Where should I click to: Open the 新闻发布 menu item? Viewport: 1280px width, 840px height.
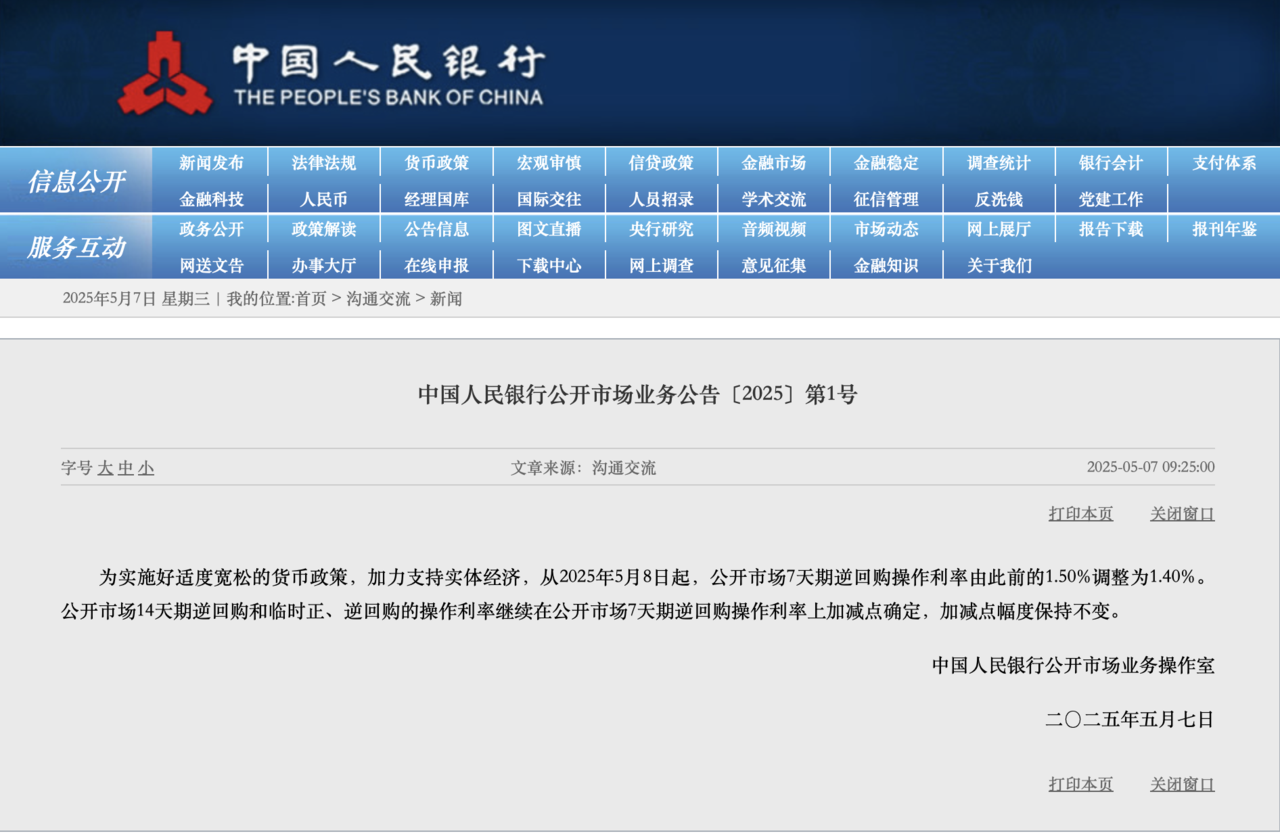(x=211, y=163)
